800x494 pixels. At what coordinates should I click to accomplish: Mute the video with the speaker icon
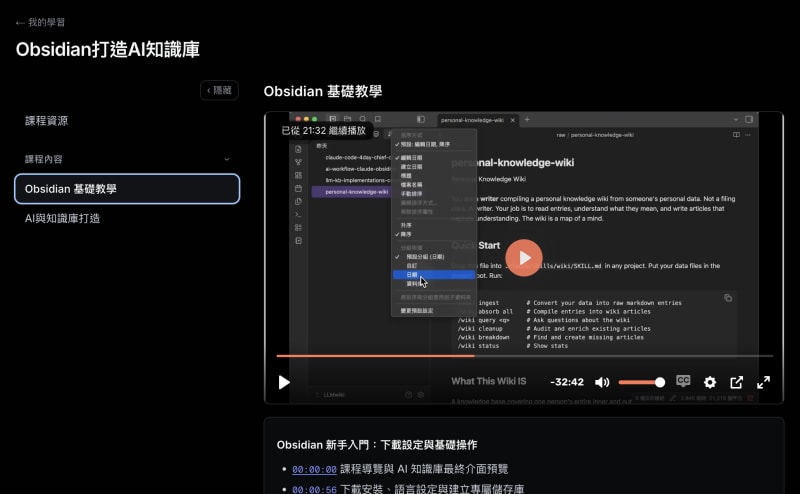point(602,382)
